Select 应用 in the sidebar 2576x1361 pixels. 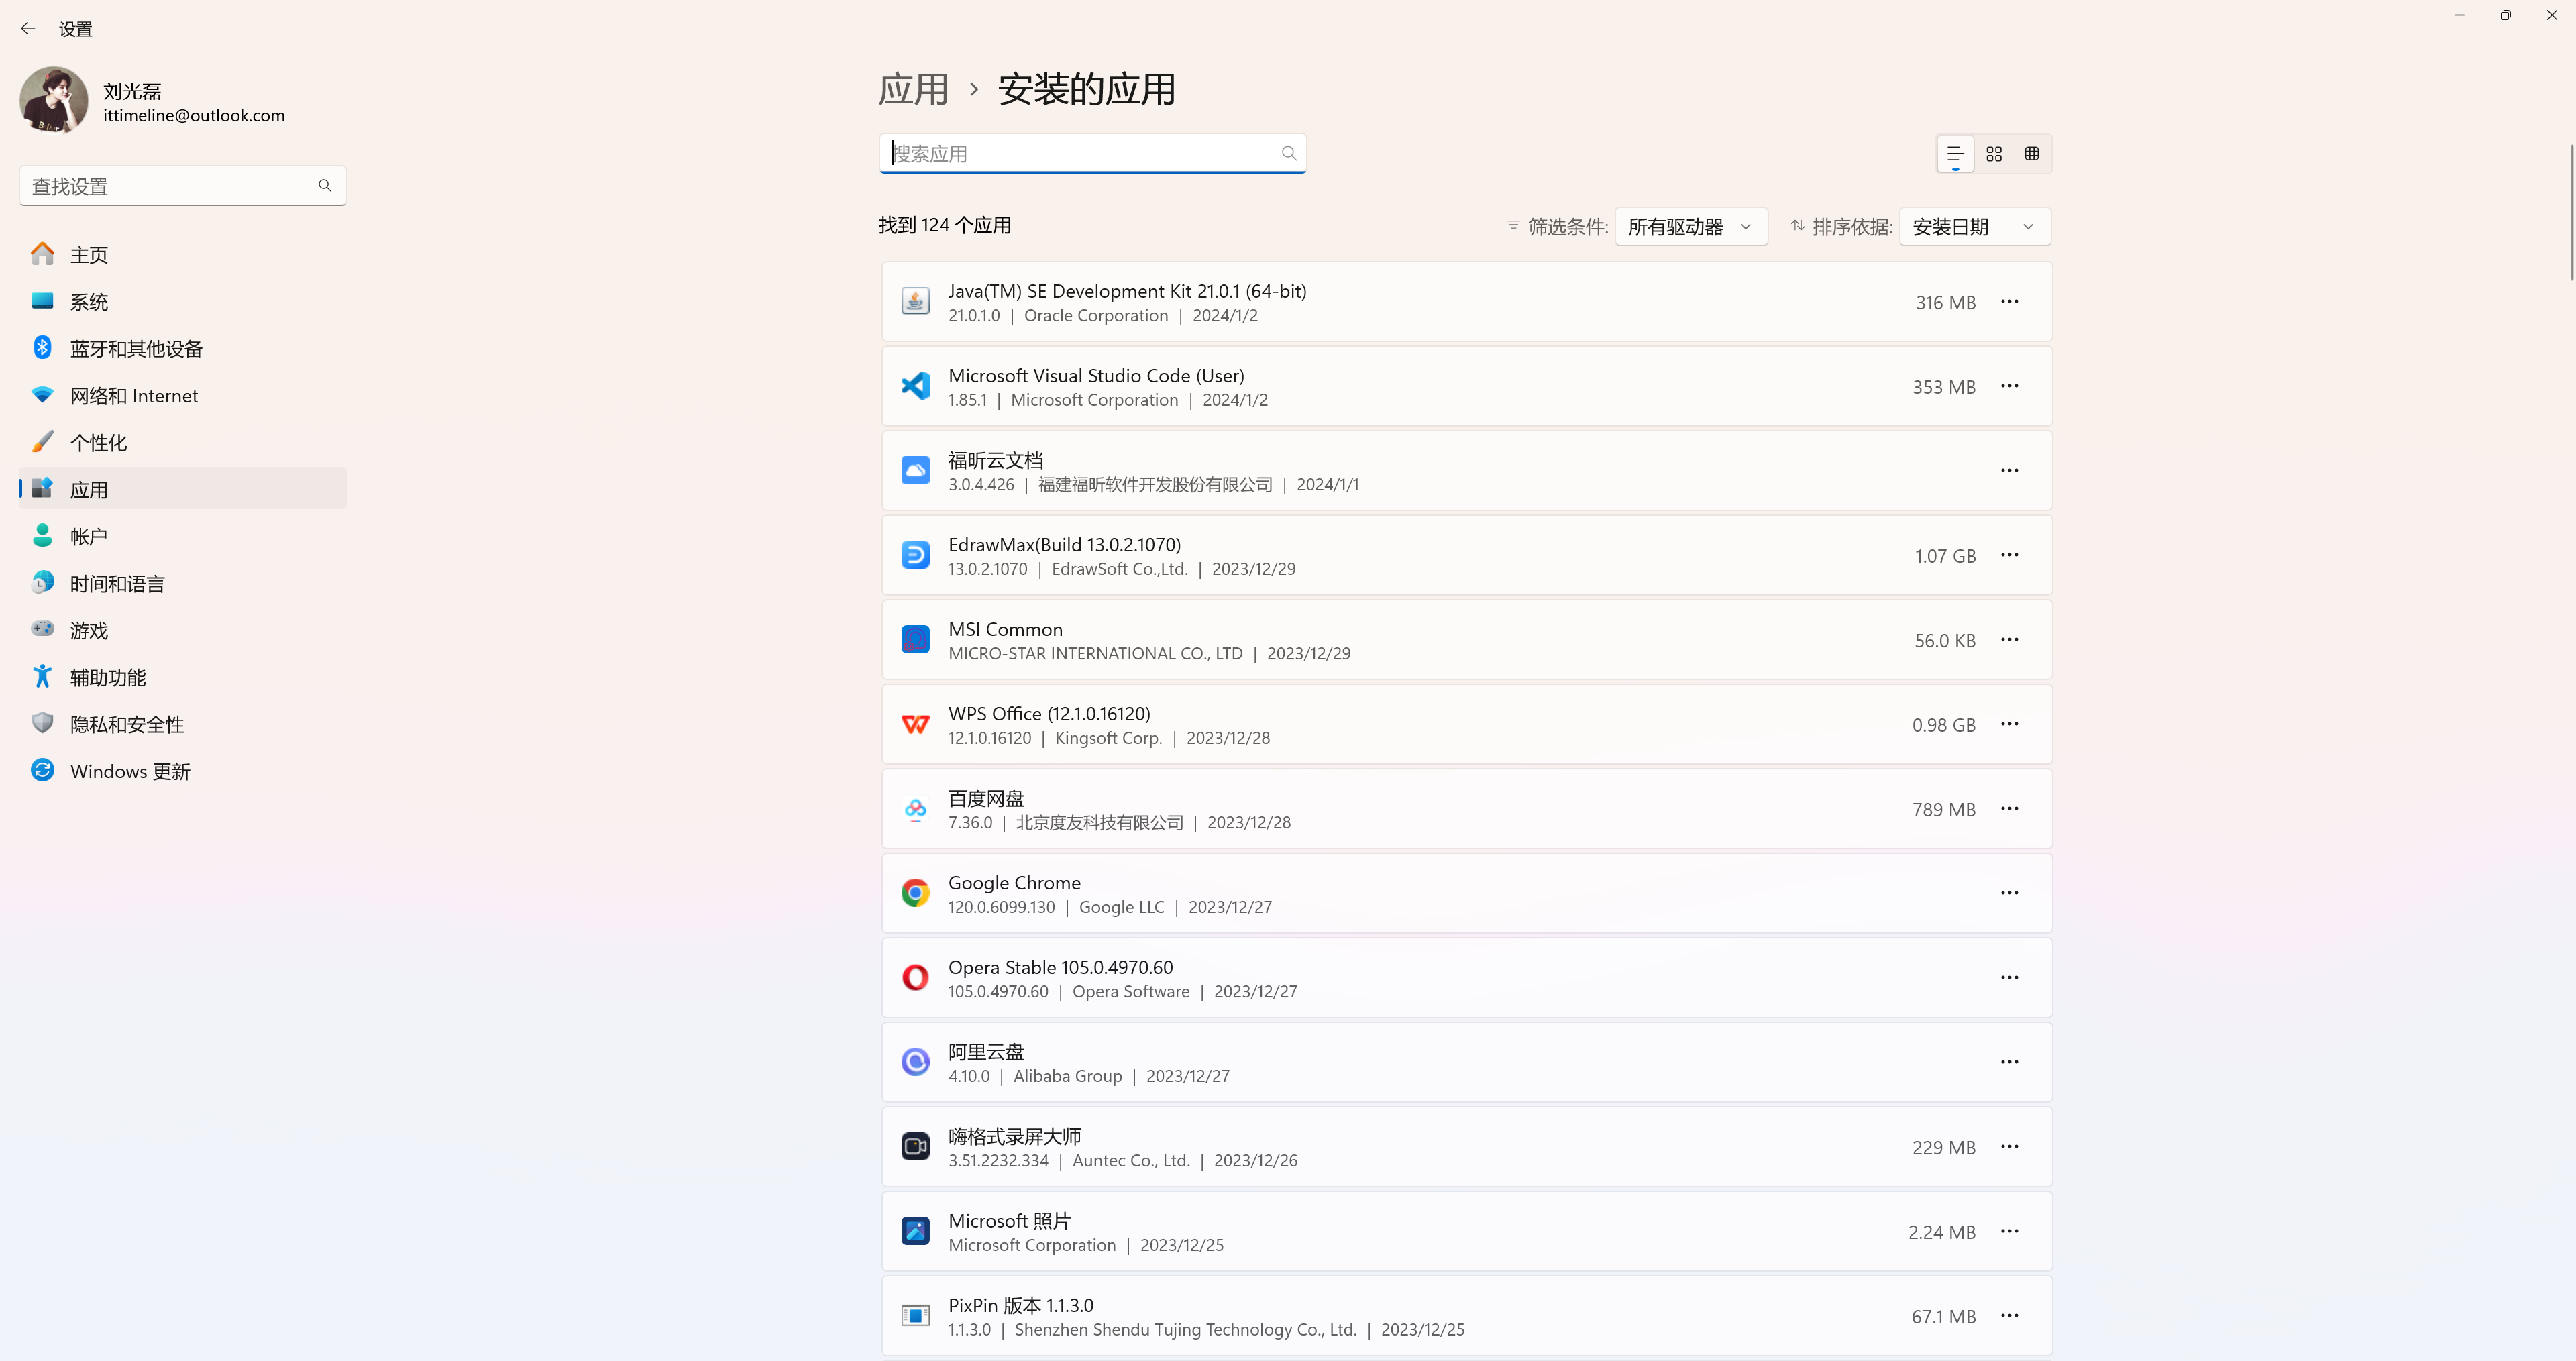coord(183,489)
